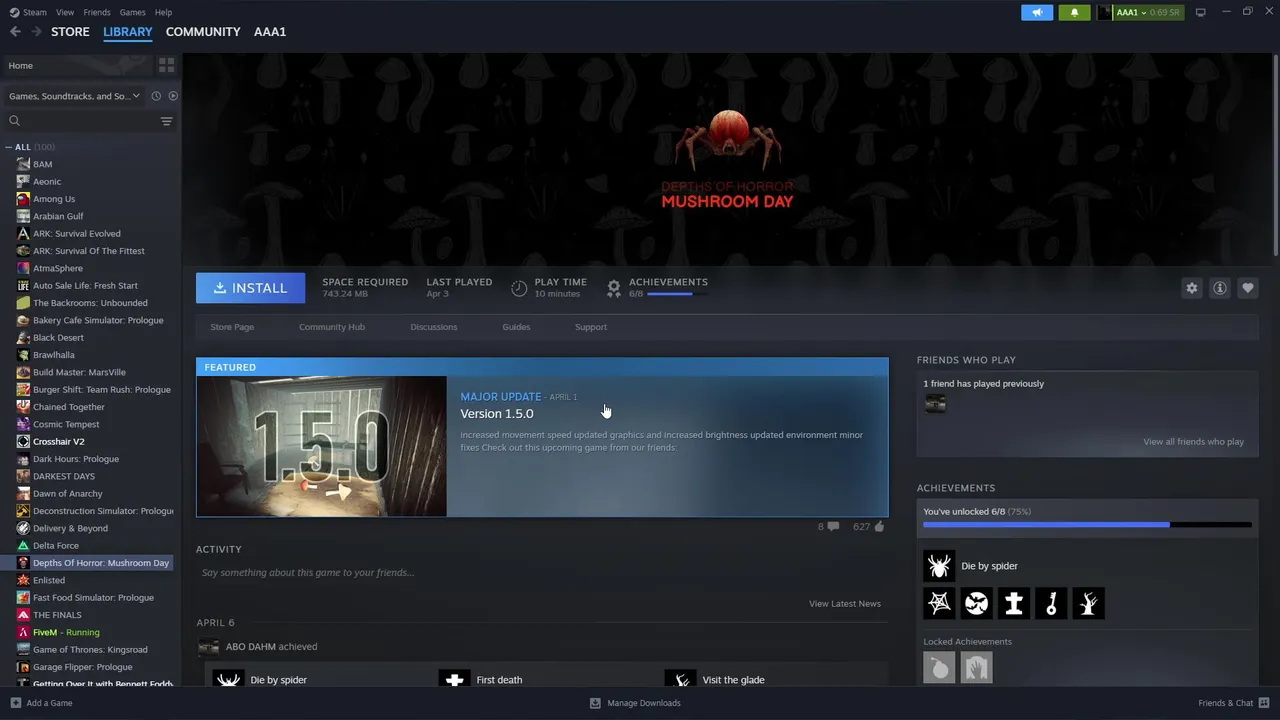This screenshot has height=720, width=1280.
Task: Open the Guides link
Action: (516, 327)
